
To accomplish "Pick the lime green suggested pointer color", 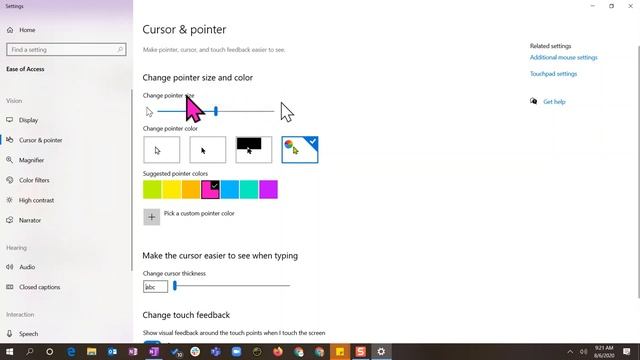I will point(152,189).
